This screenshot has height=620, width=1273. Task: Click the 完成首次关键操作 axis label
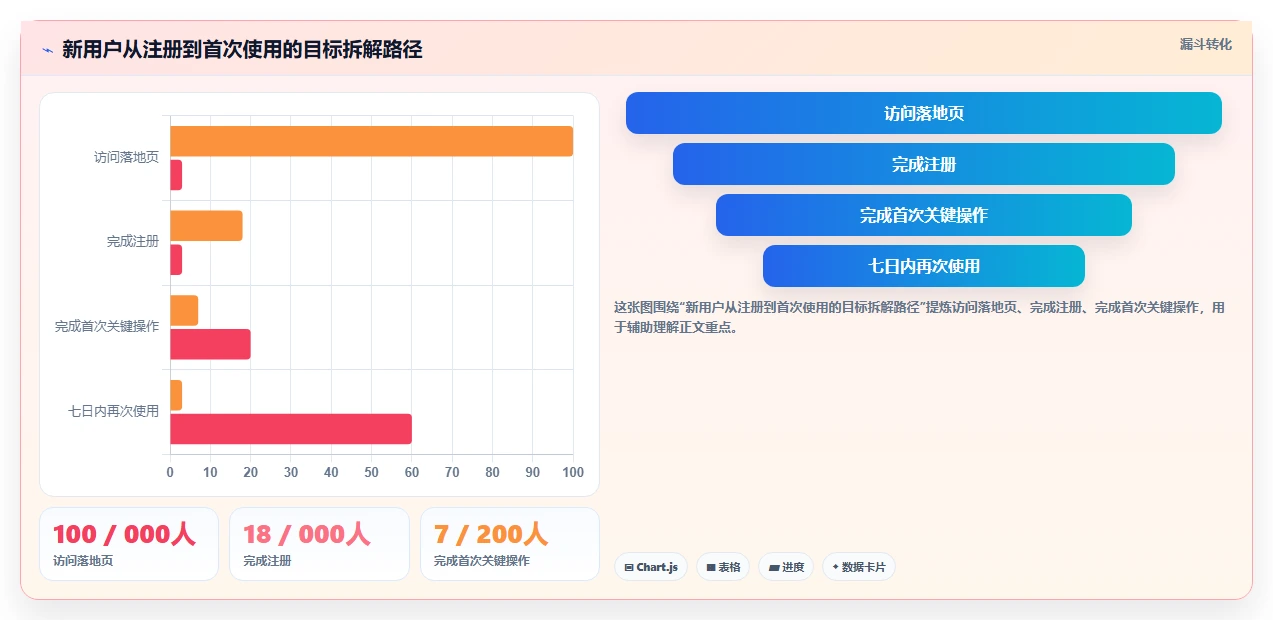(107, 327)
